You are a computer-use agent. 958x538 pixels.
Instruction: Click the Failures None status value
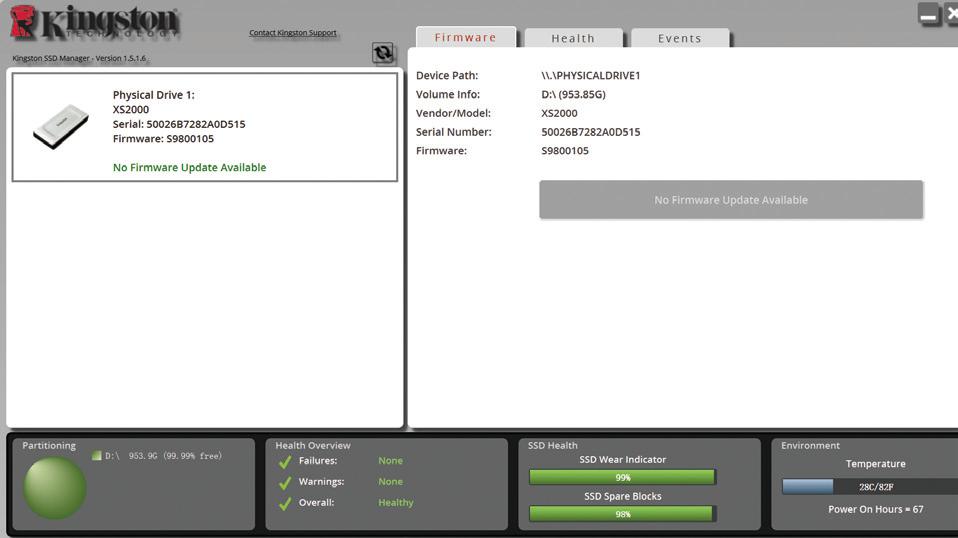click(x=390, y=460)
